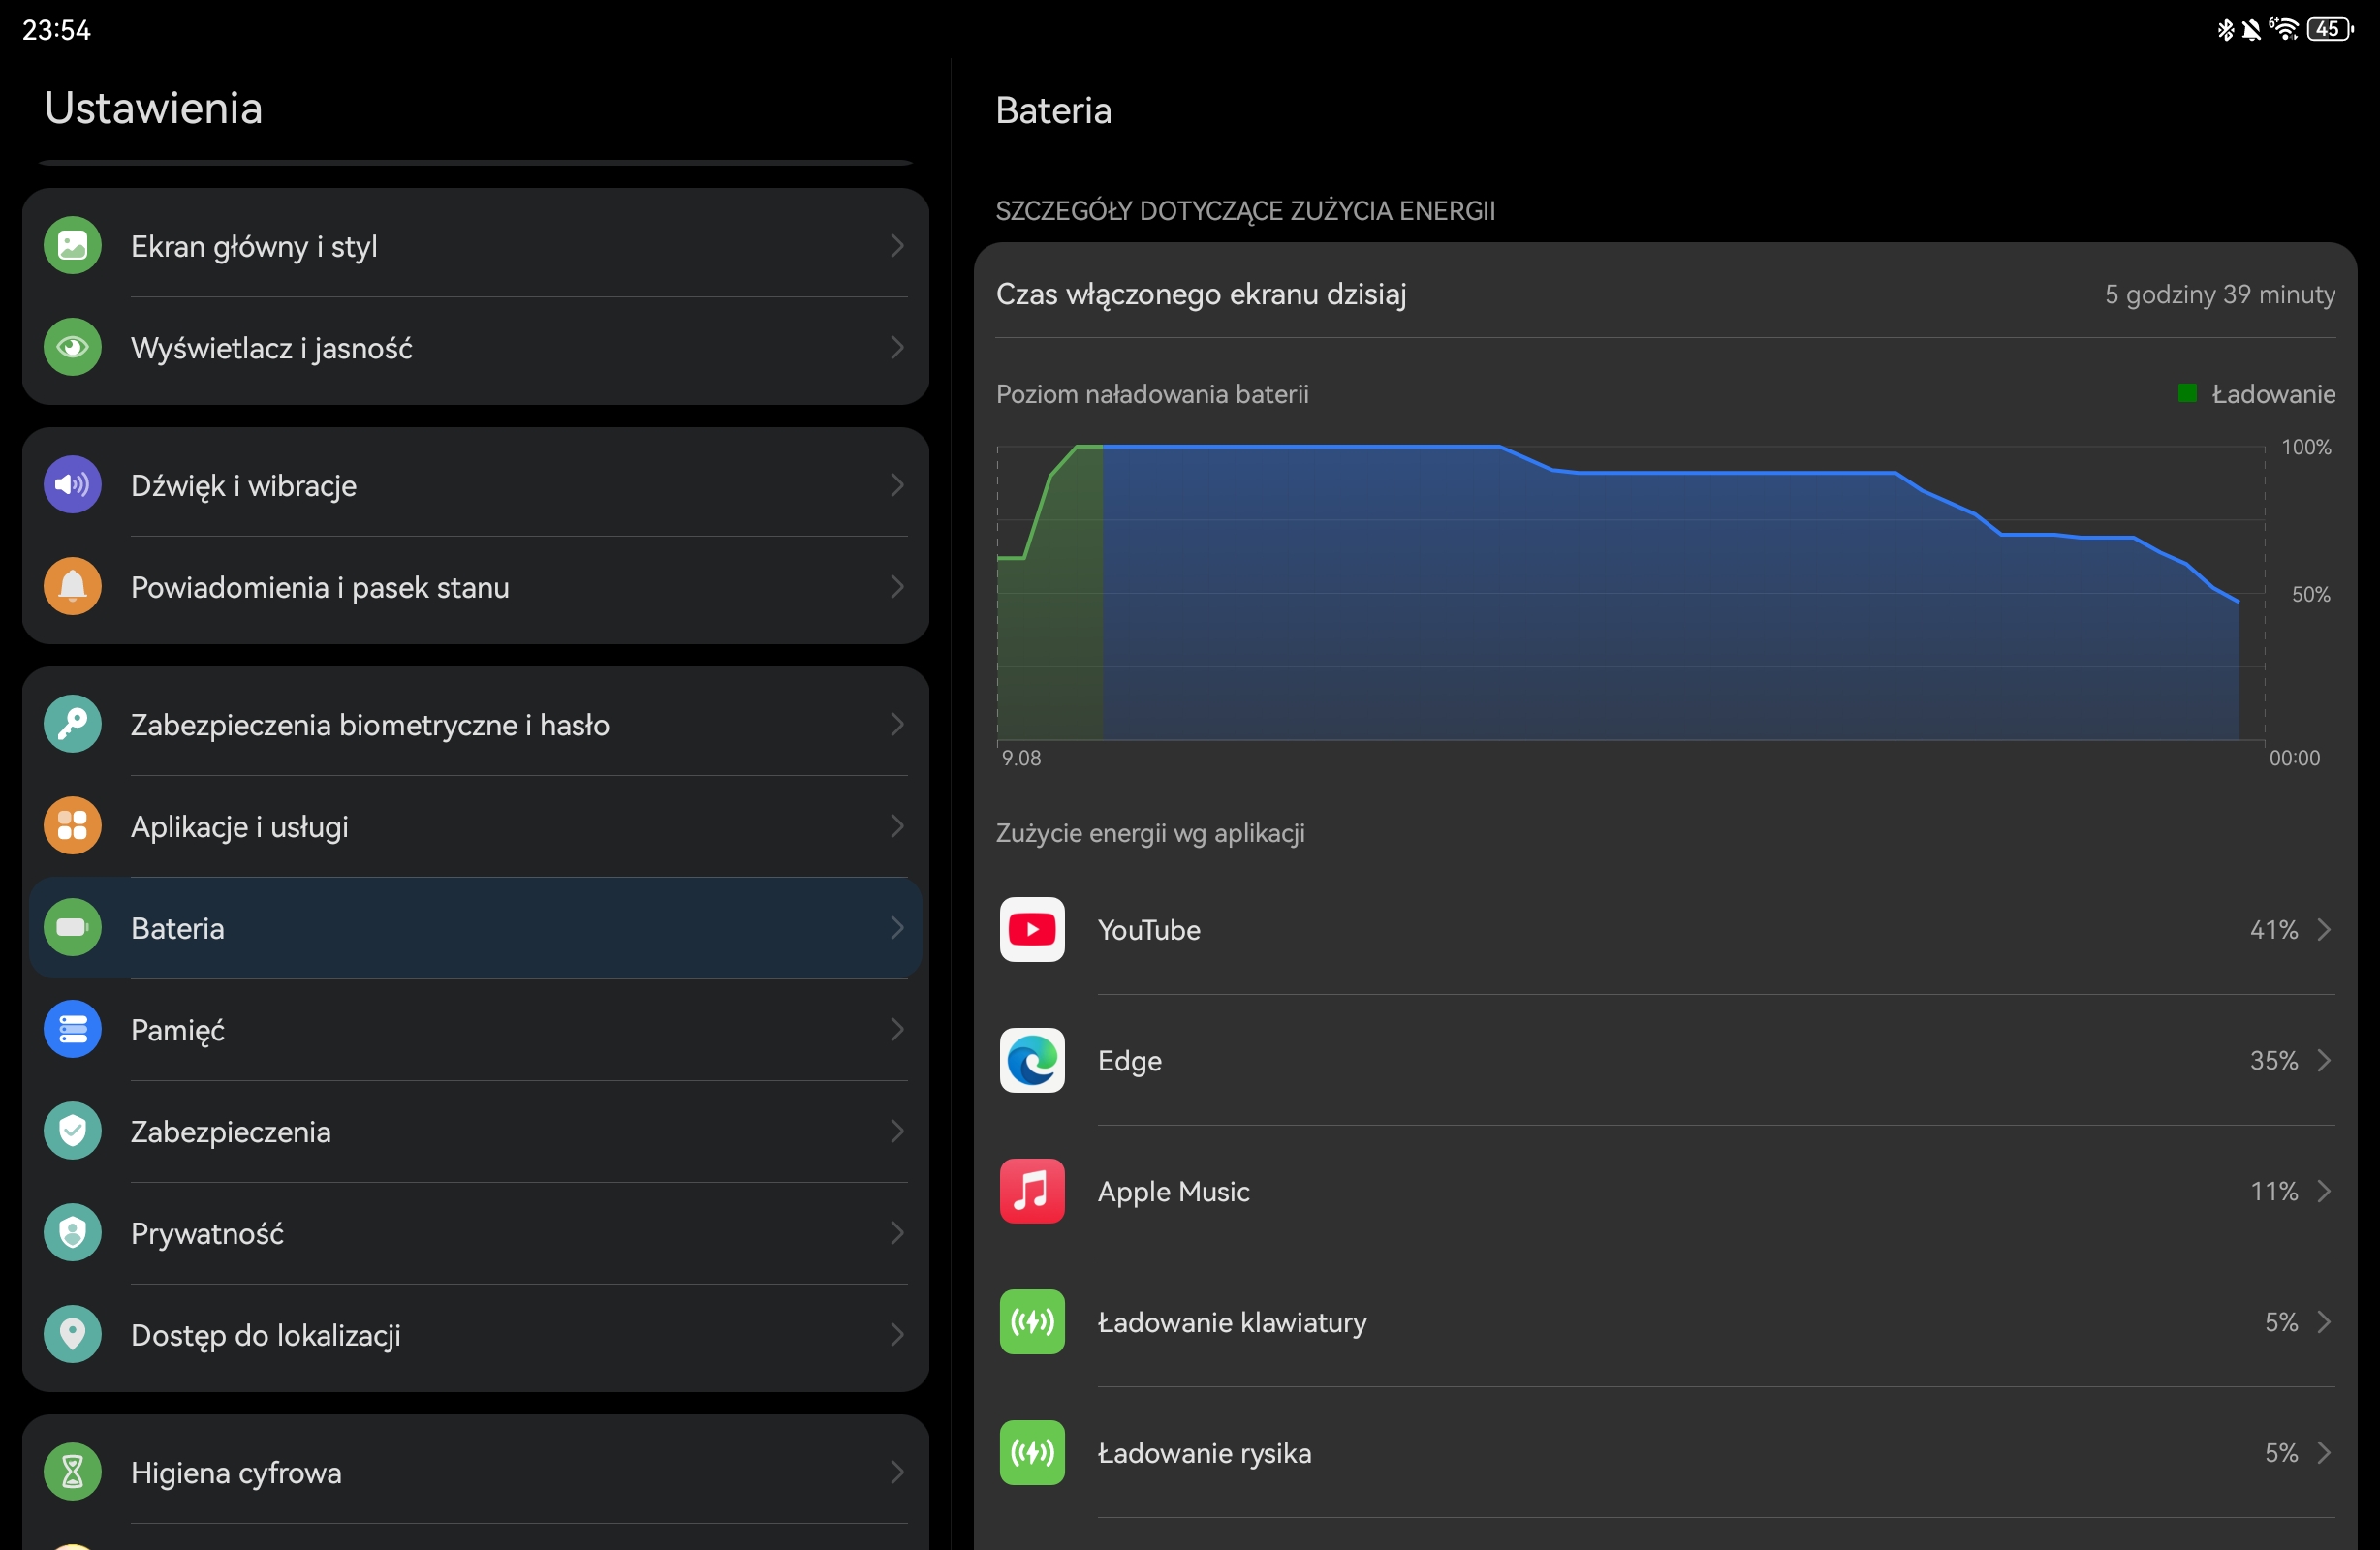Tap the biometric key icon
2380x1550 pixels.
(72, 724)
